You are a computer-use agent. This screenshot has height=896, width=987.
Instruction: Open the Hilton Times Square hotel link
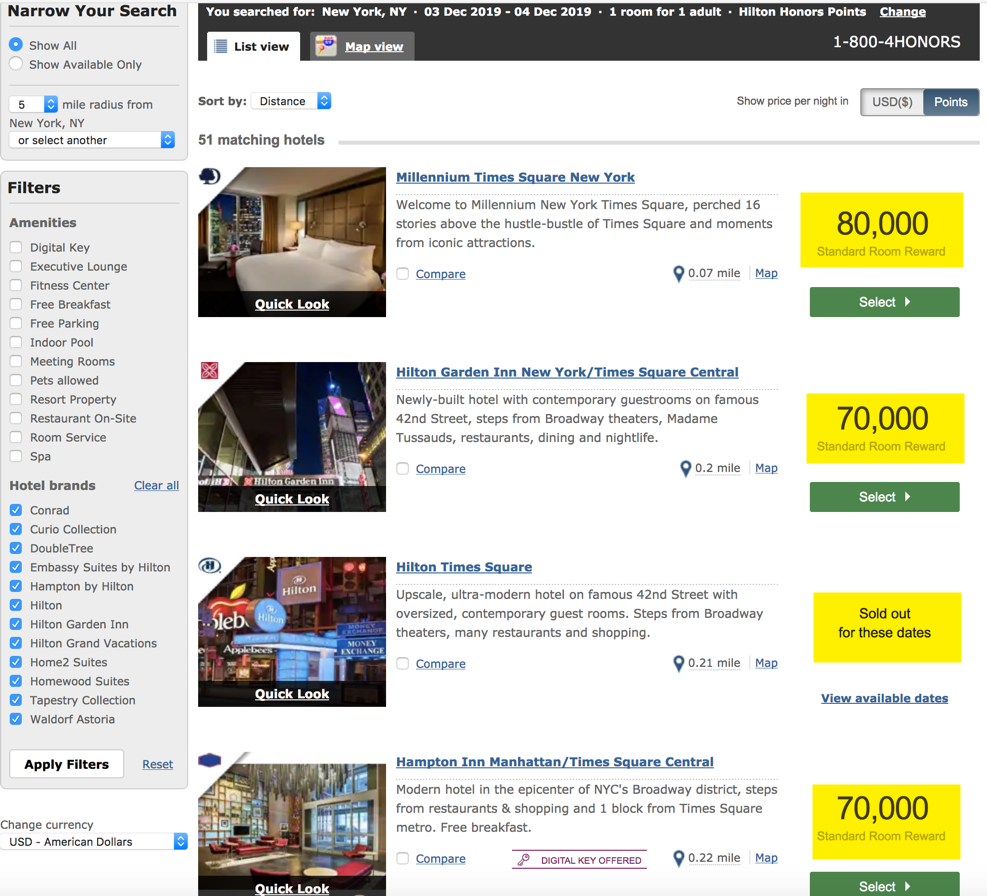(464, 567)
